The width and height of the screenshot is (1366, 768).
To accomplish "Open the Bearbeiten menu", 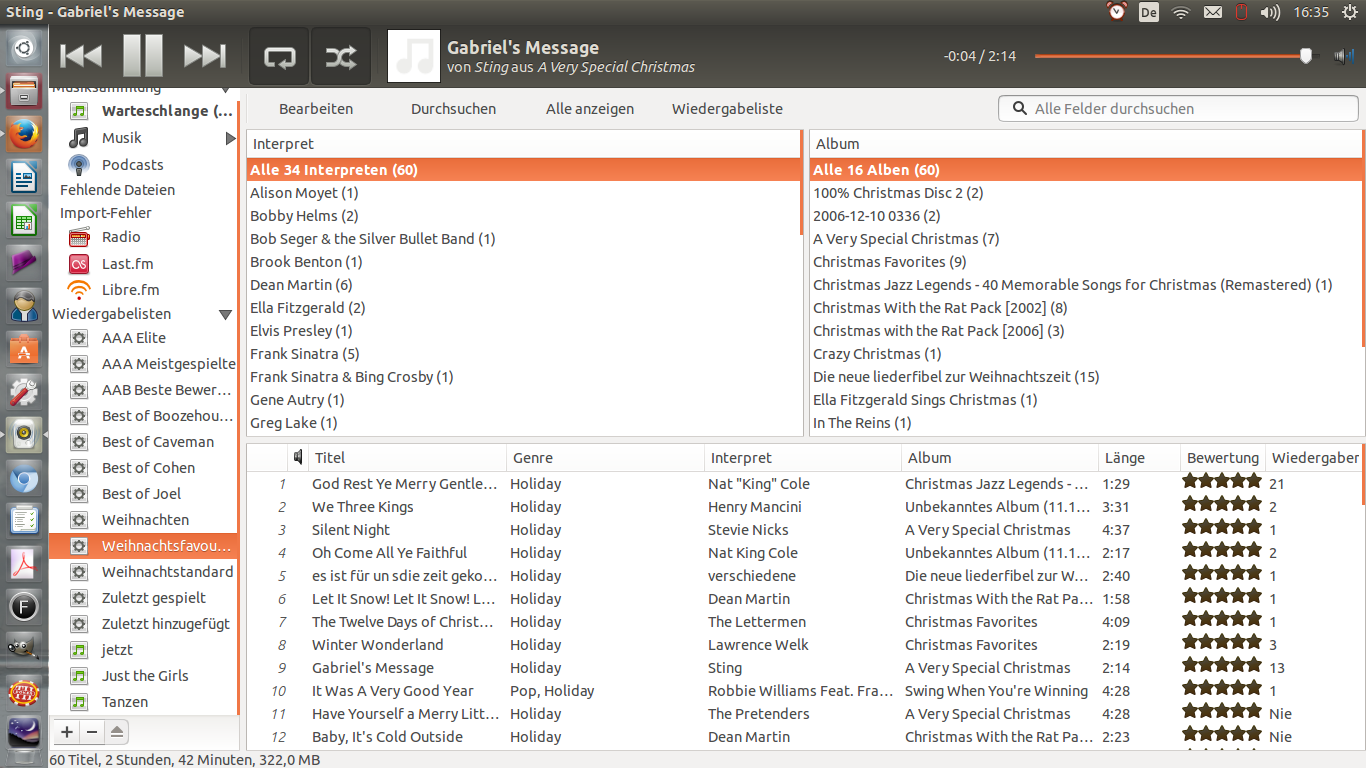I will [x=316, y=109].
